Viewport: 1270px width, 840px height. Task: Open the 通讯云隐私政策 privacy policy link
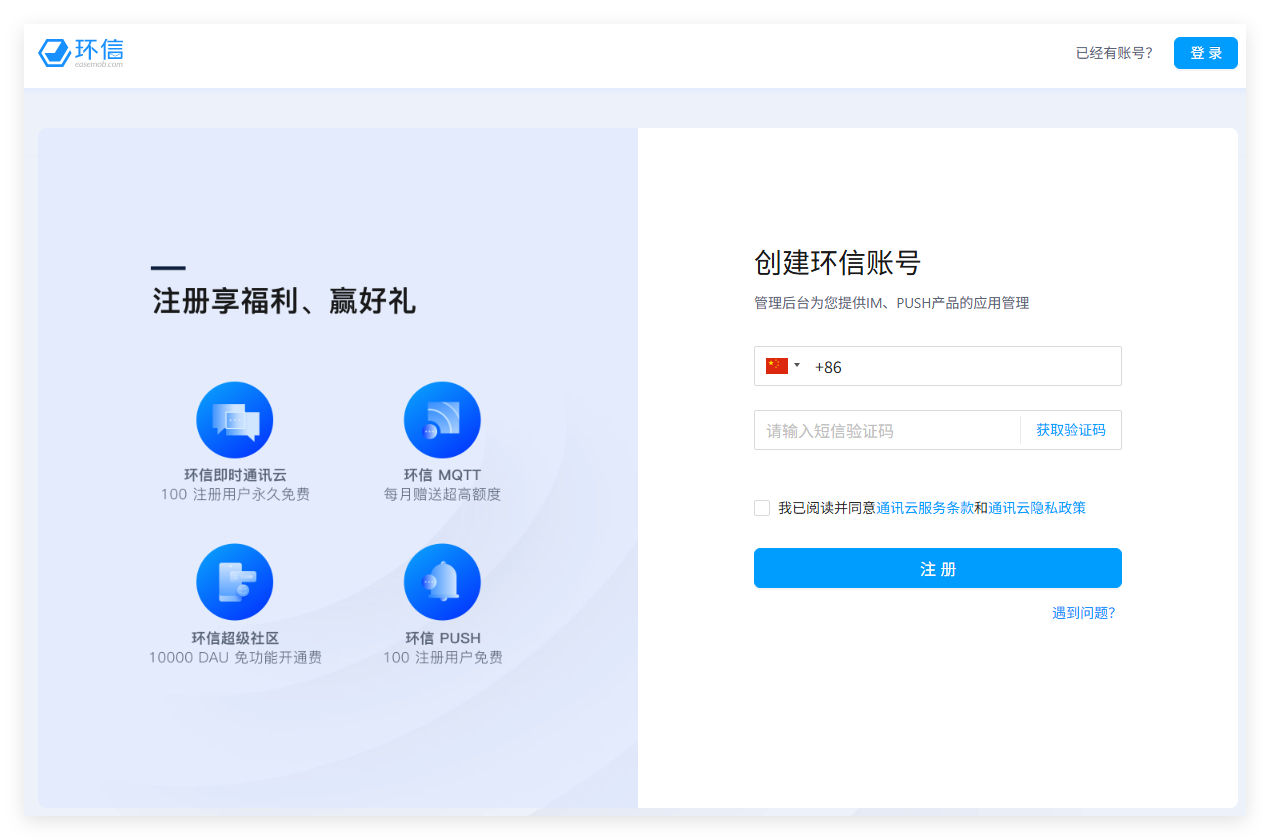pos(1037,508)
